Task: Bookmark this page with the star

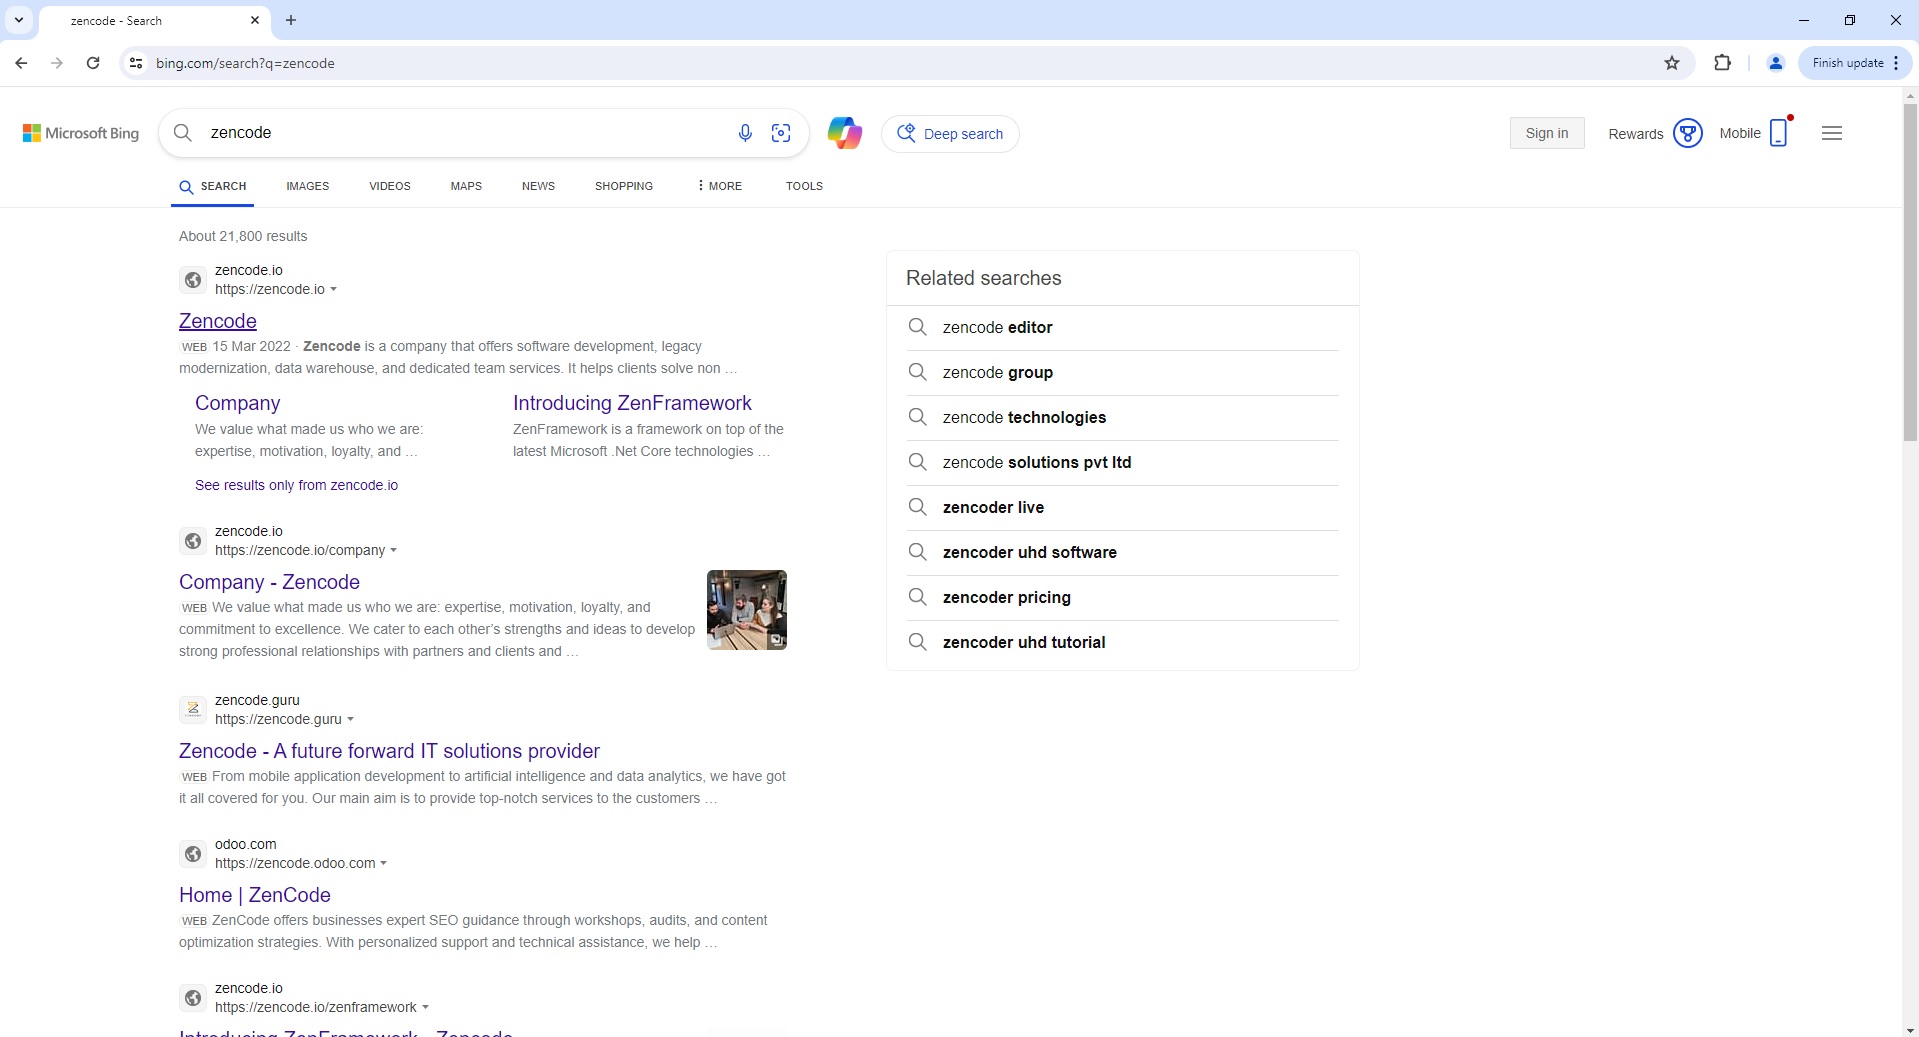Action: click(1672, 62)
